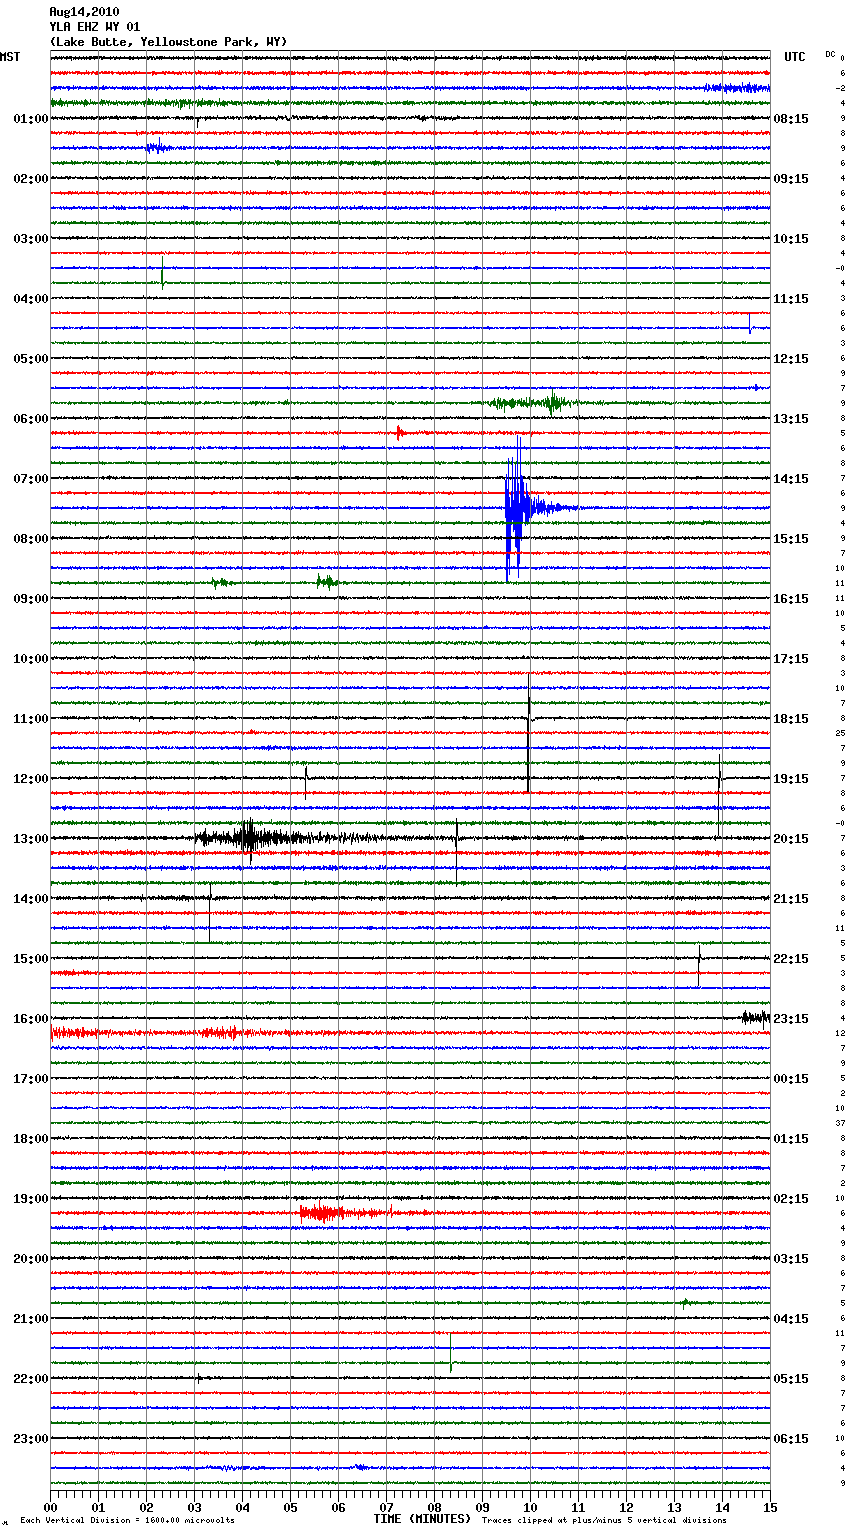Image resolution: width=850 pixels, height=1534 pixels.
Task: Click the 20:15 UTC time label
Action: [x=791, y=839]
